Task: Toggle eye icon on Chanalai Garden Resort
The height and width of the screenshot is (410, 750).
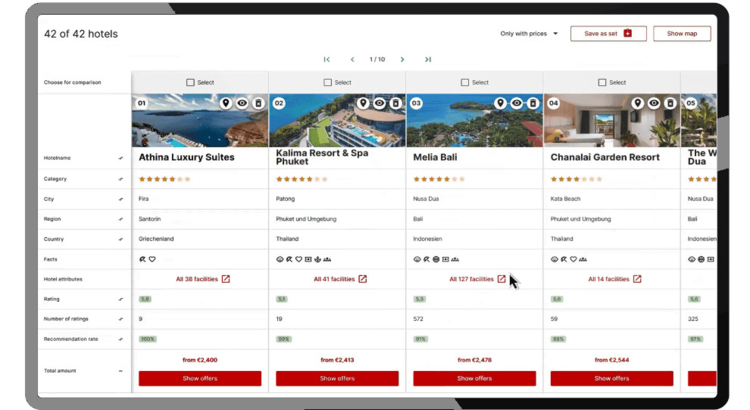Action: pyautogui.click(x=654, y=103)
